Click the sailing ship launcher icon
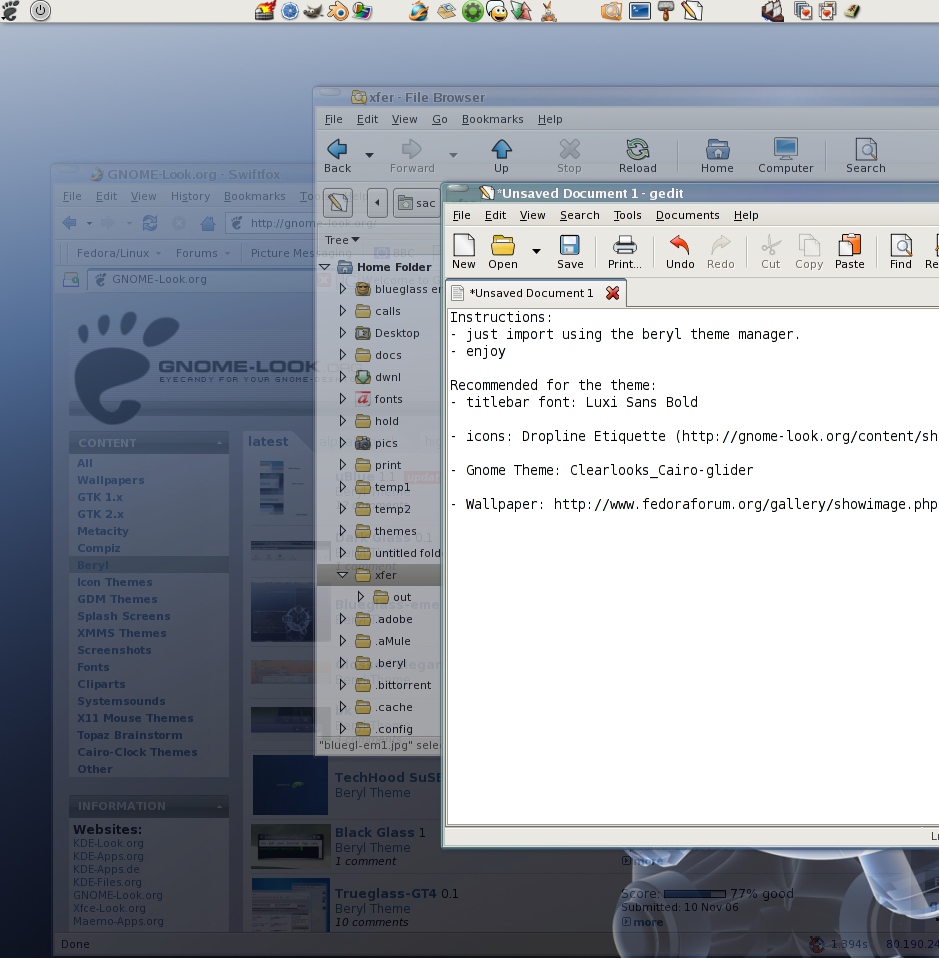The height and width of the screenshot is (958, 939). click(x=772, y=10)
